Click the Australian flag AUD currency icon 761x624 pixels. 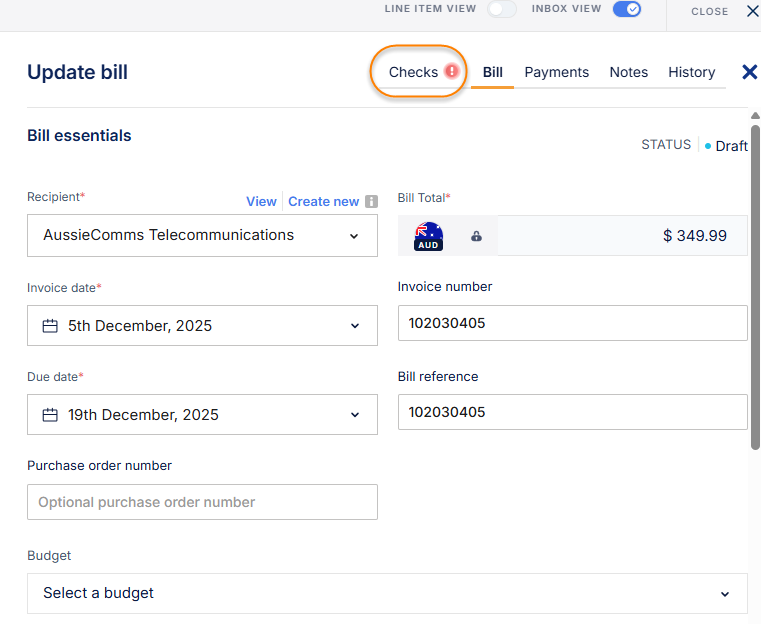[428, 236]
